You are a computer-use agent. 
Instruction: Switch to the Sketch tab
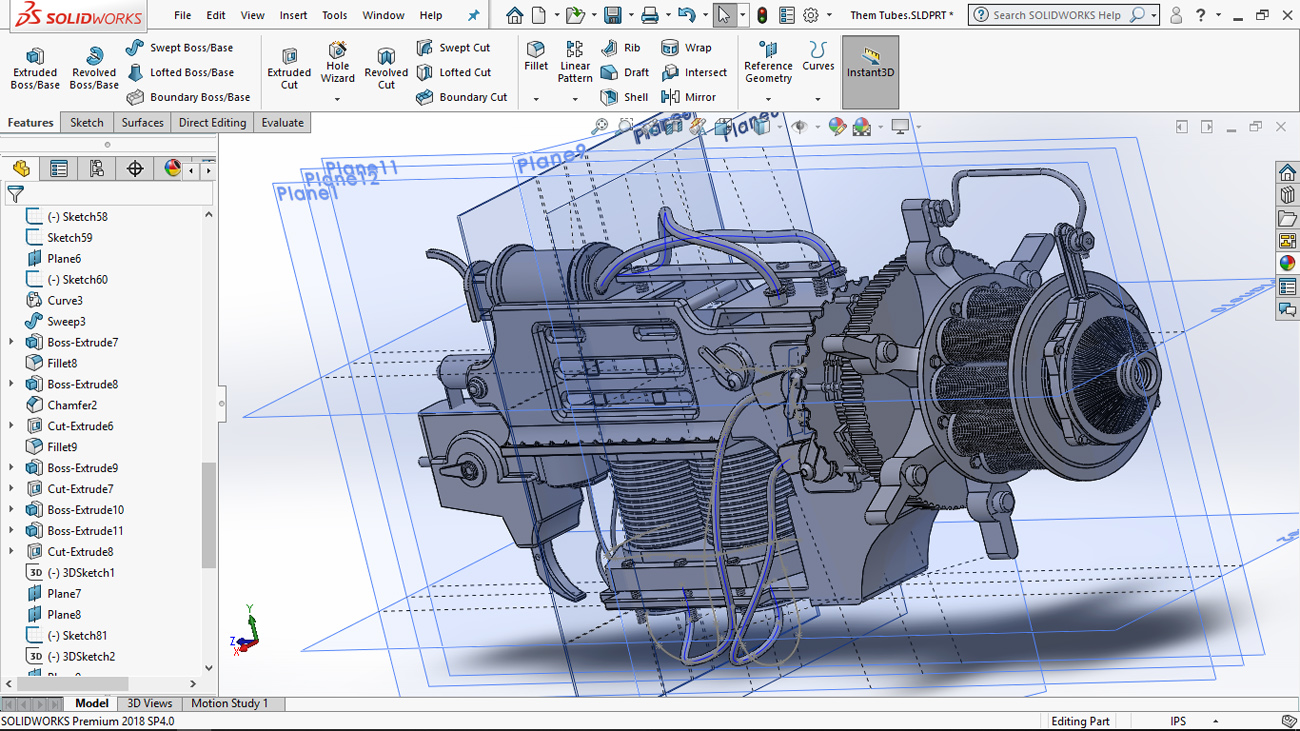pyautogui.click(x=87, y=123)
